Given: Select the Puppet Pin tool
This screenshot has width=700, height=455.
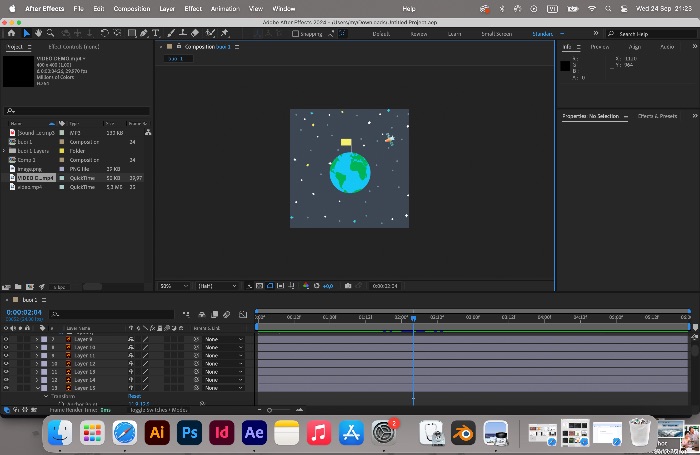Looking at the screenshot, I should click(225, 33).
